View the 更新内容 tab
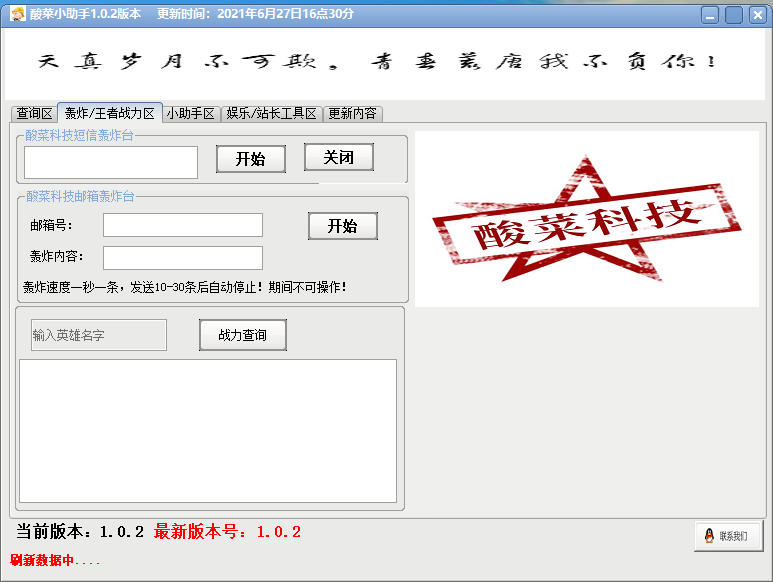 pyautogui.click(x=352, y=114)
